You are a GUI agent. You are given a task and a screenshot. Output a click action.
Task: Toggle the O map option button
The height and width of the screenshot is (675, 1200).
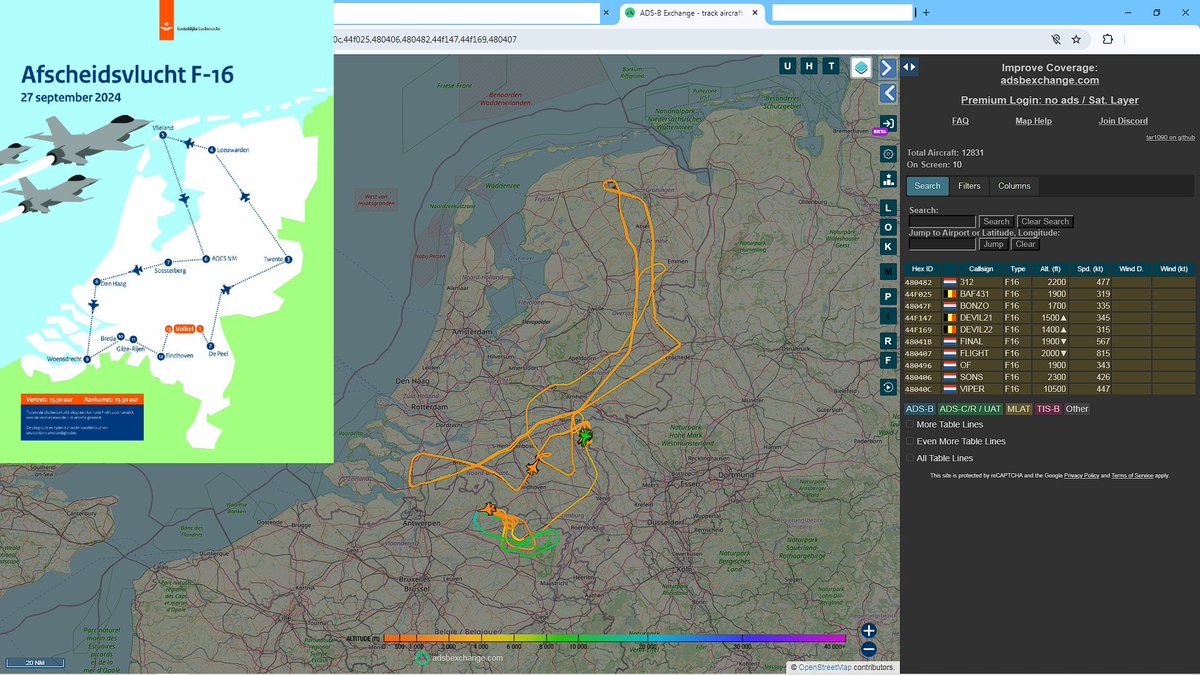(888, 227)
